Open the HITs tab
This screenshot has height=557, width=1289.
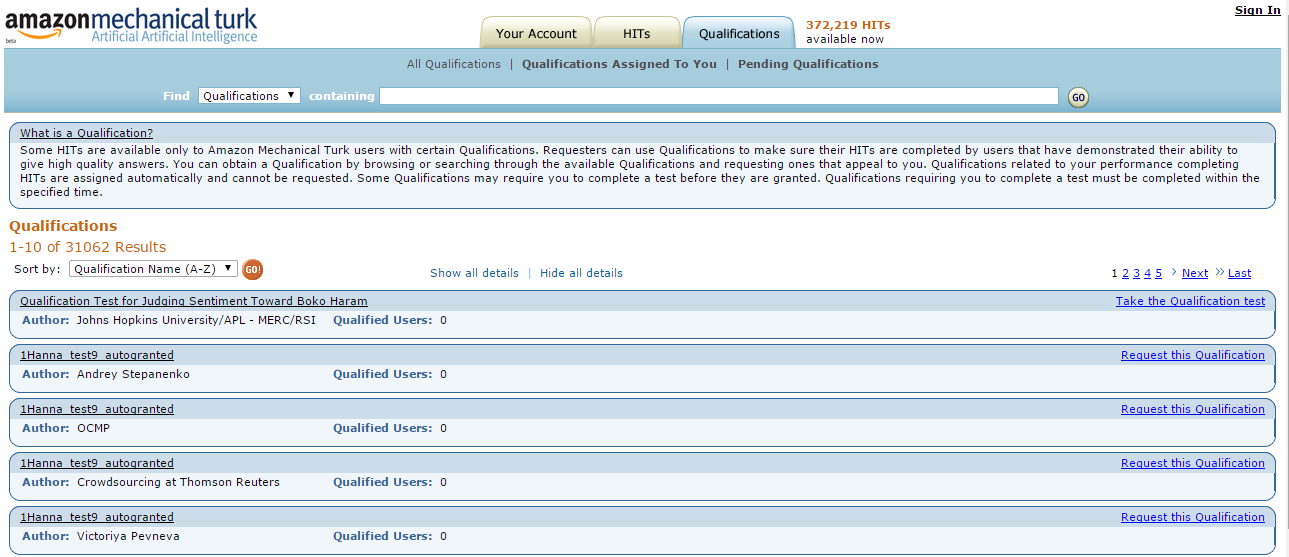coord(637,33)
